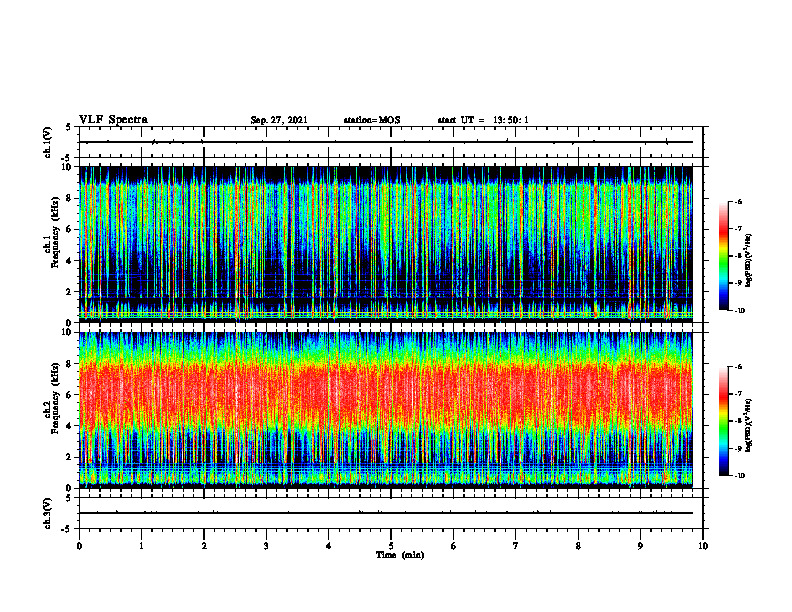Click the time axis tick label '5'
This screenshot has width=792, height=612.
point(391,546)
